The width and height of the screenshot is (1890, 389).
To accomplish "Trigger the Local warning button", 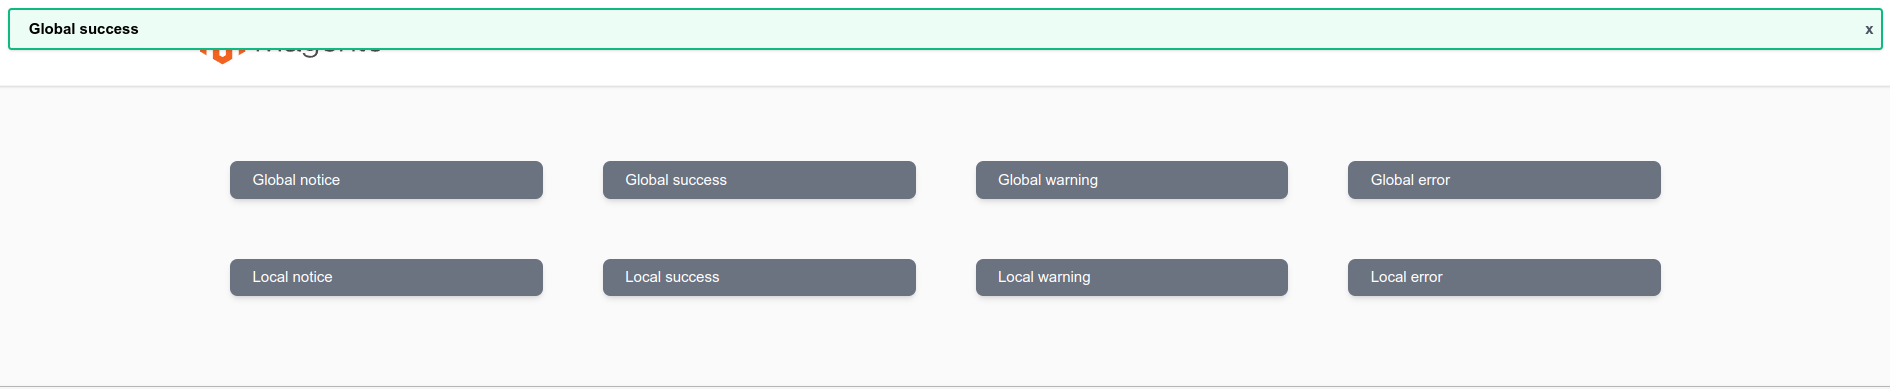I will tap(1132, 277).
